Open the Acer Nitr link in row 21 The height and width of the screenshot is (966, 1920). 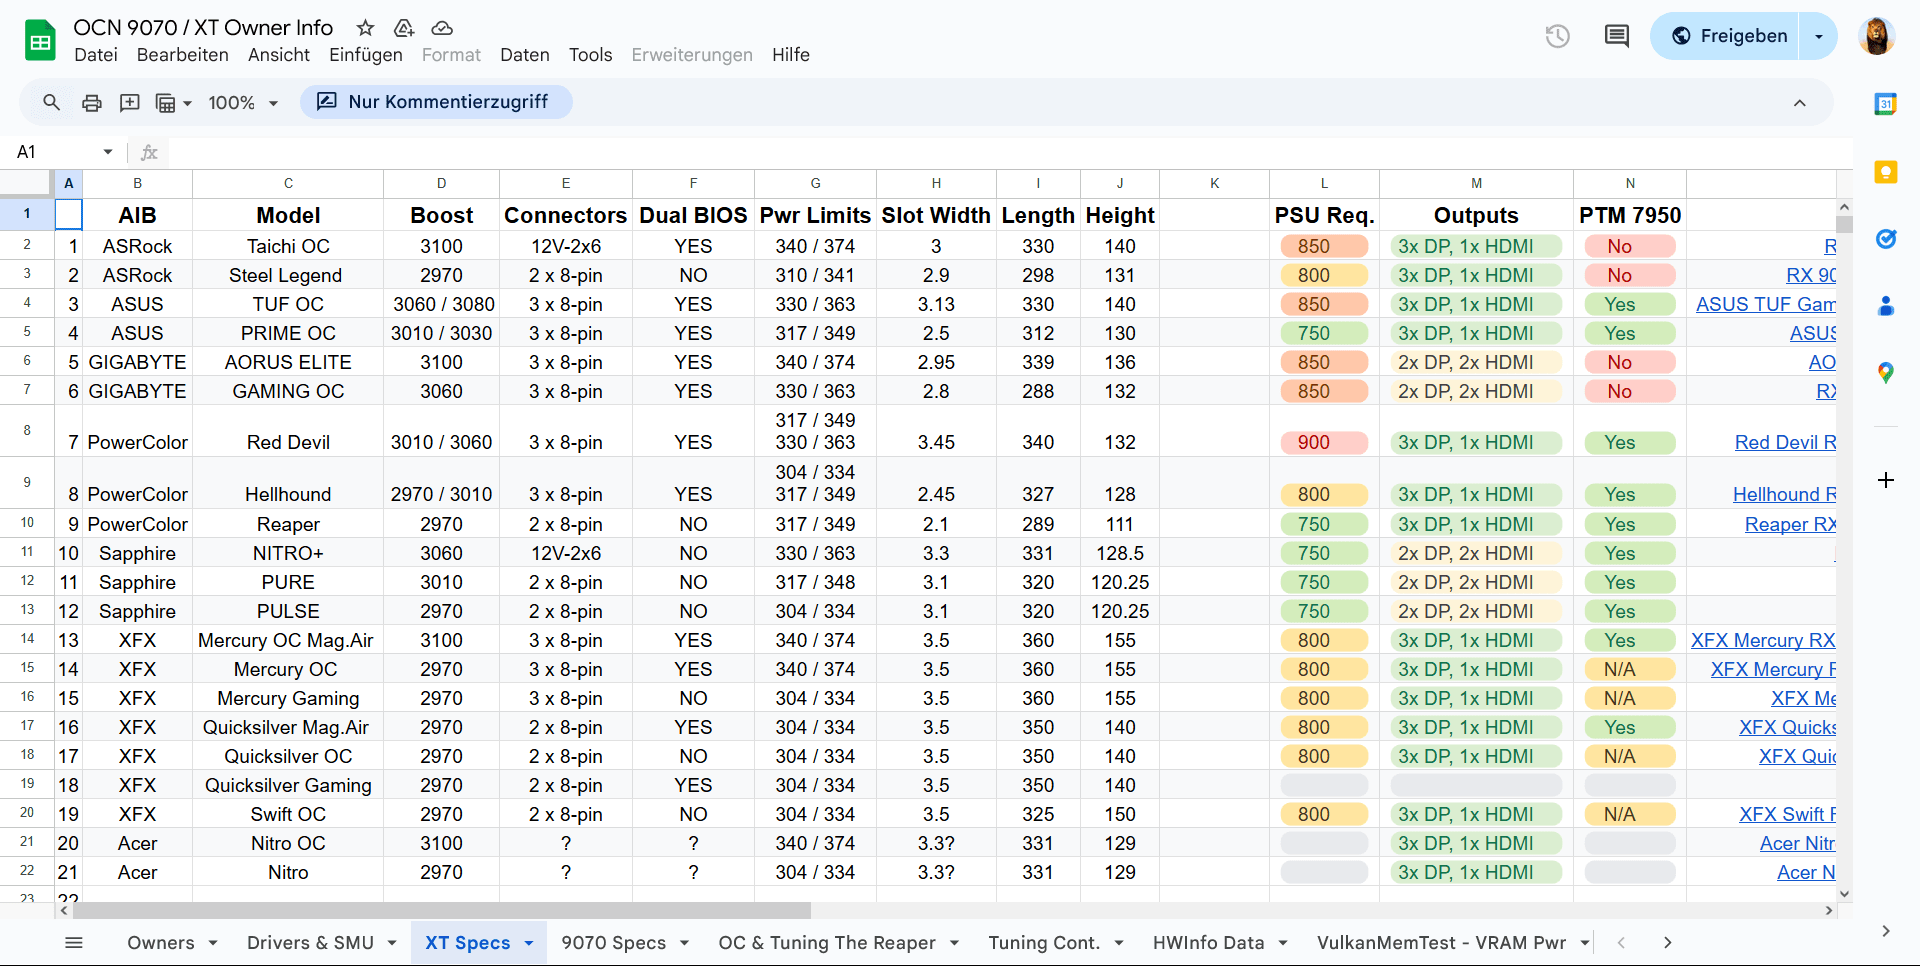1797,843
